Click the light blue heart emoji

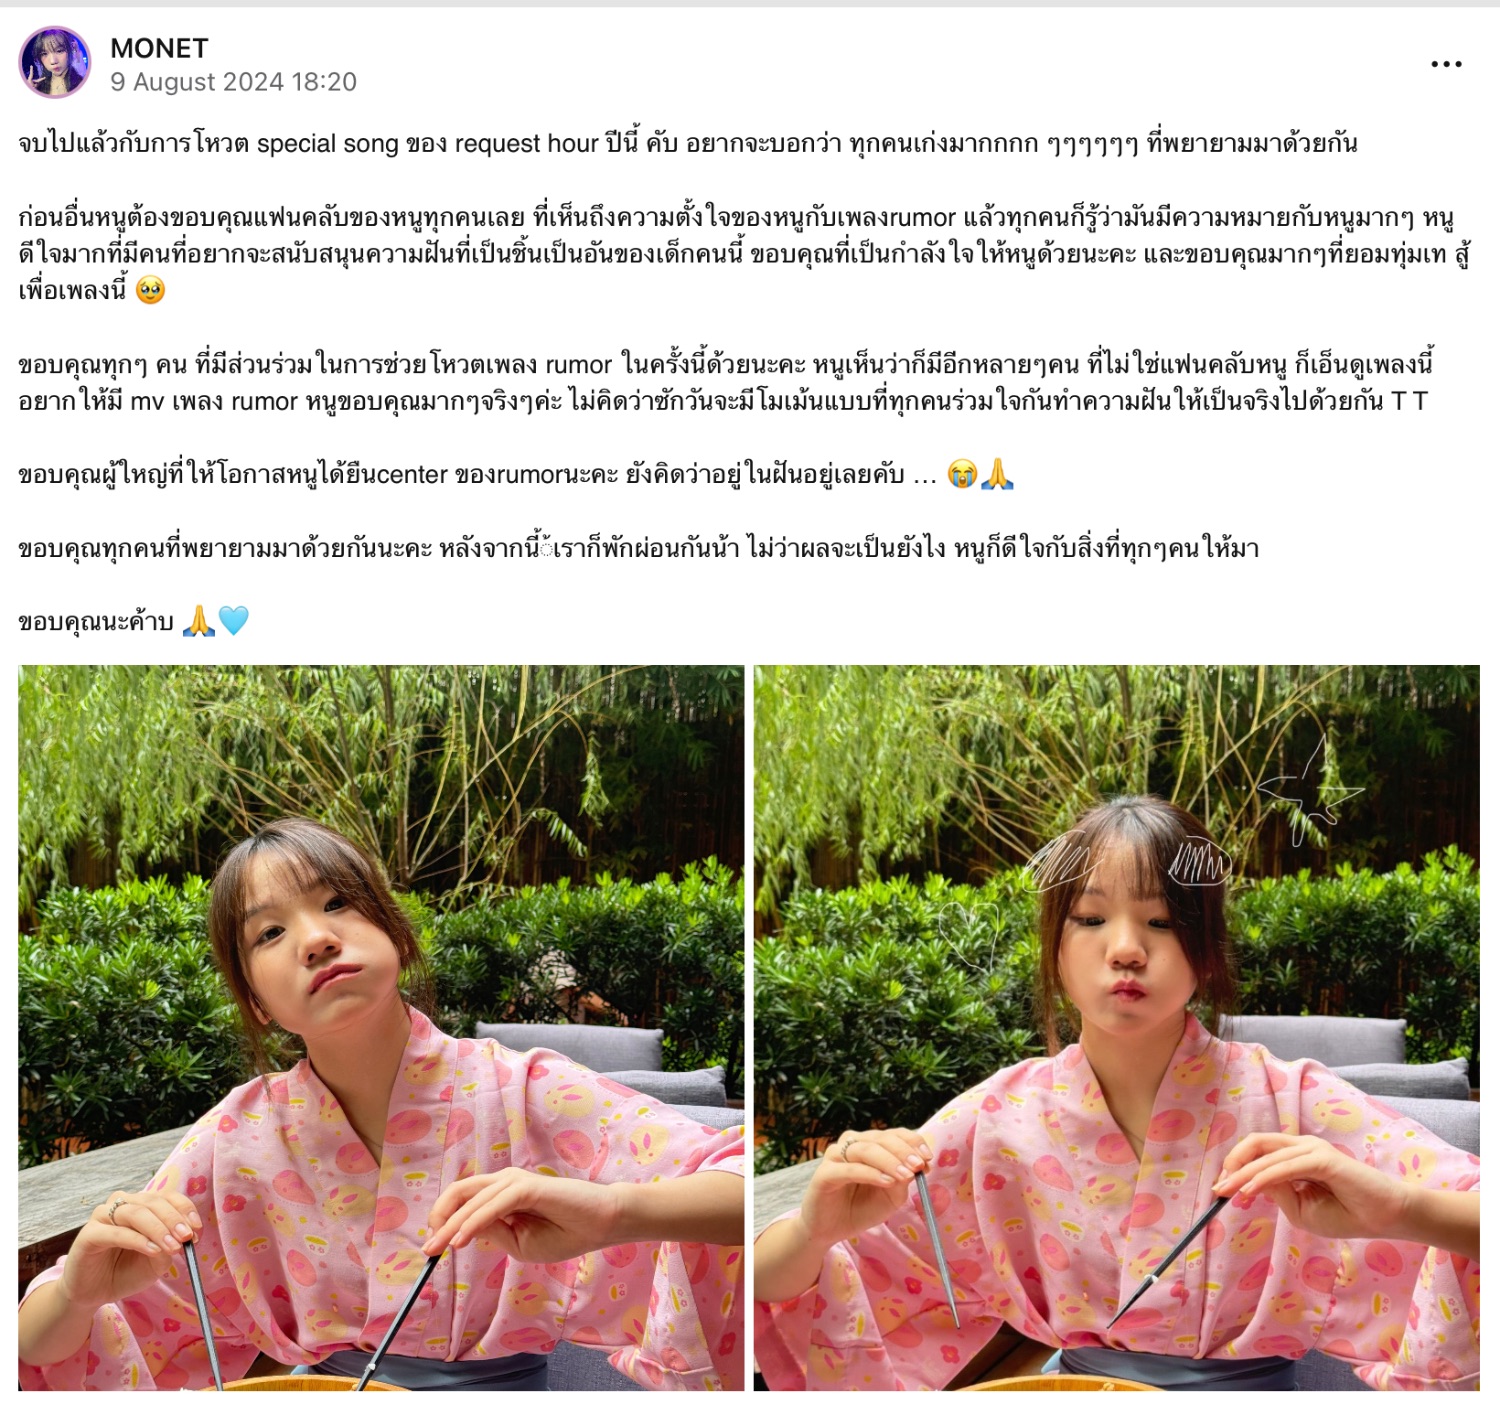click(233, 621)
